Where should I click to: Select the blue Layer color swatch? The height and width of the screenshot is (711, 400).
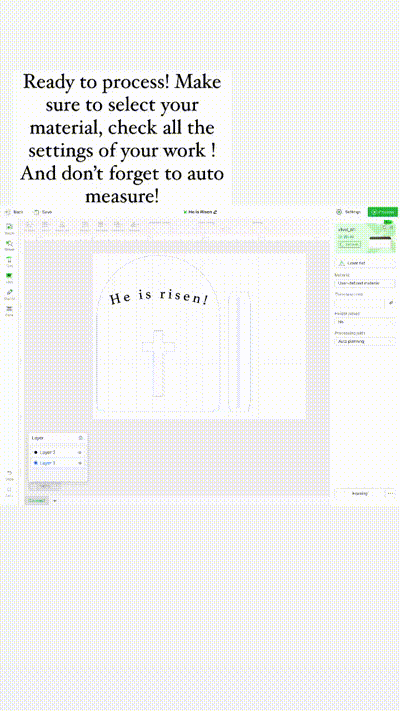coord(35,463)
